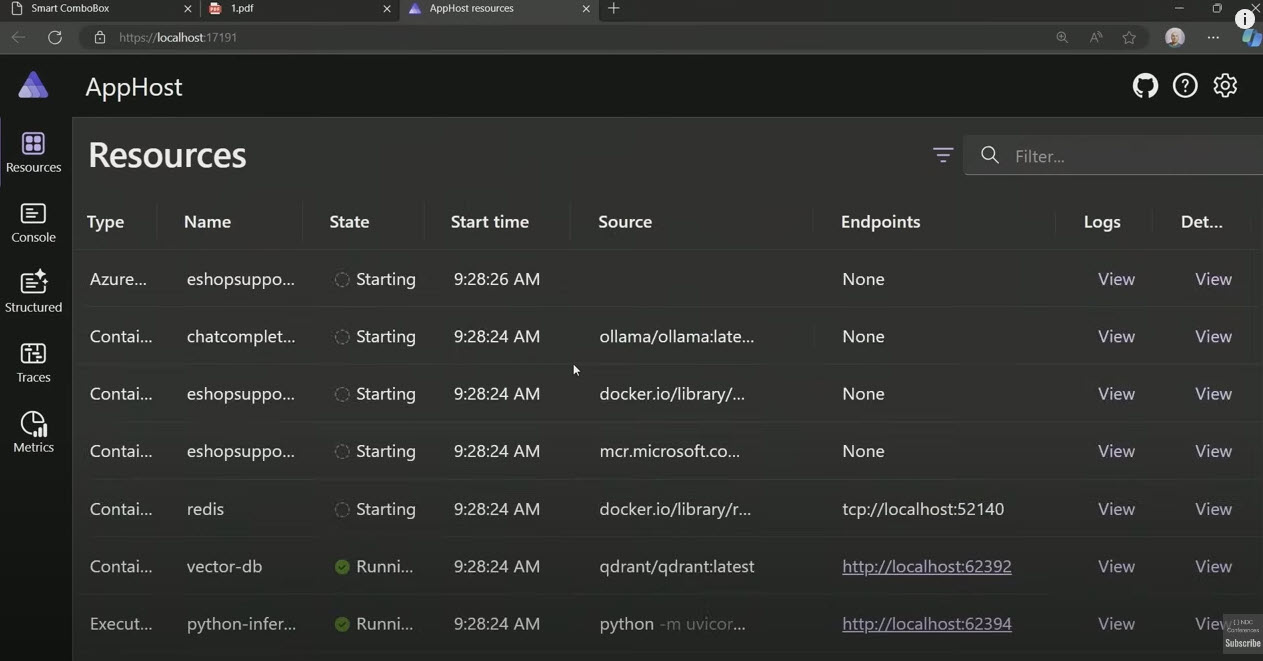Click the info icon at top right

point(1245,19)
